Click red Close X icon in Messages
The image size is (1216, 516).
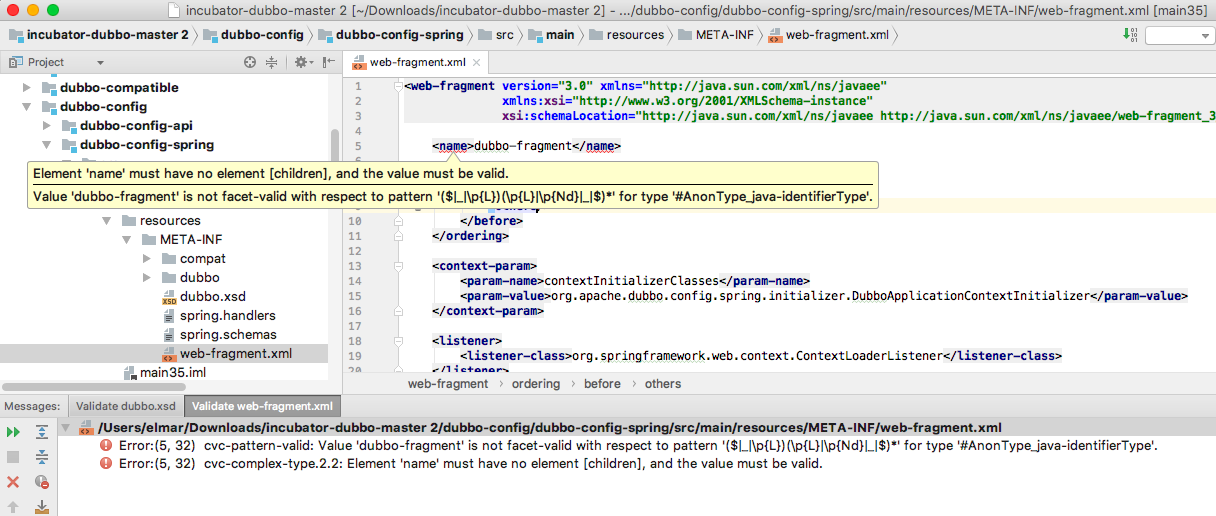tap(14, 482)
